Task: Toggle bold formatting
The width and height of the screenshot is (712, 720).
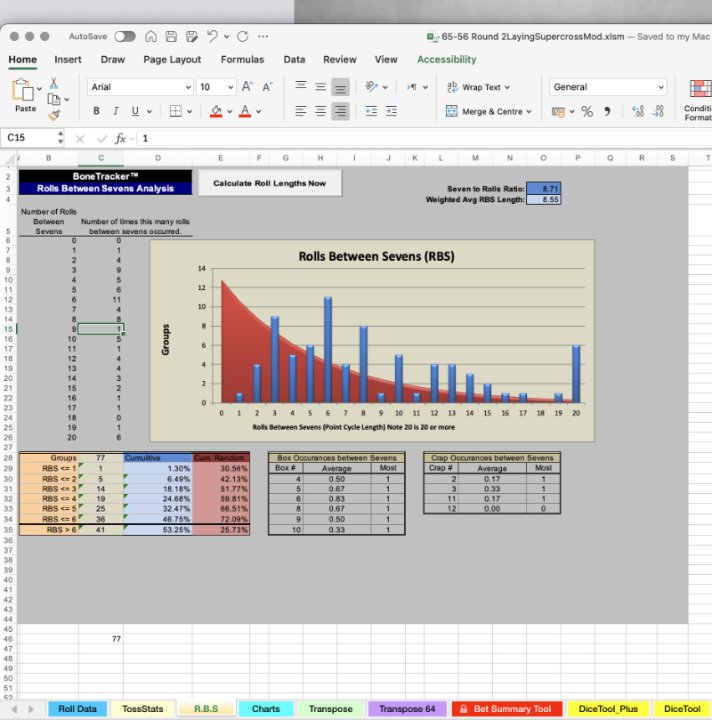Action: coord(96,111)
